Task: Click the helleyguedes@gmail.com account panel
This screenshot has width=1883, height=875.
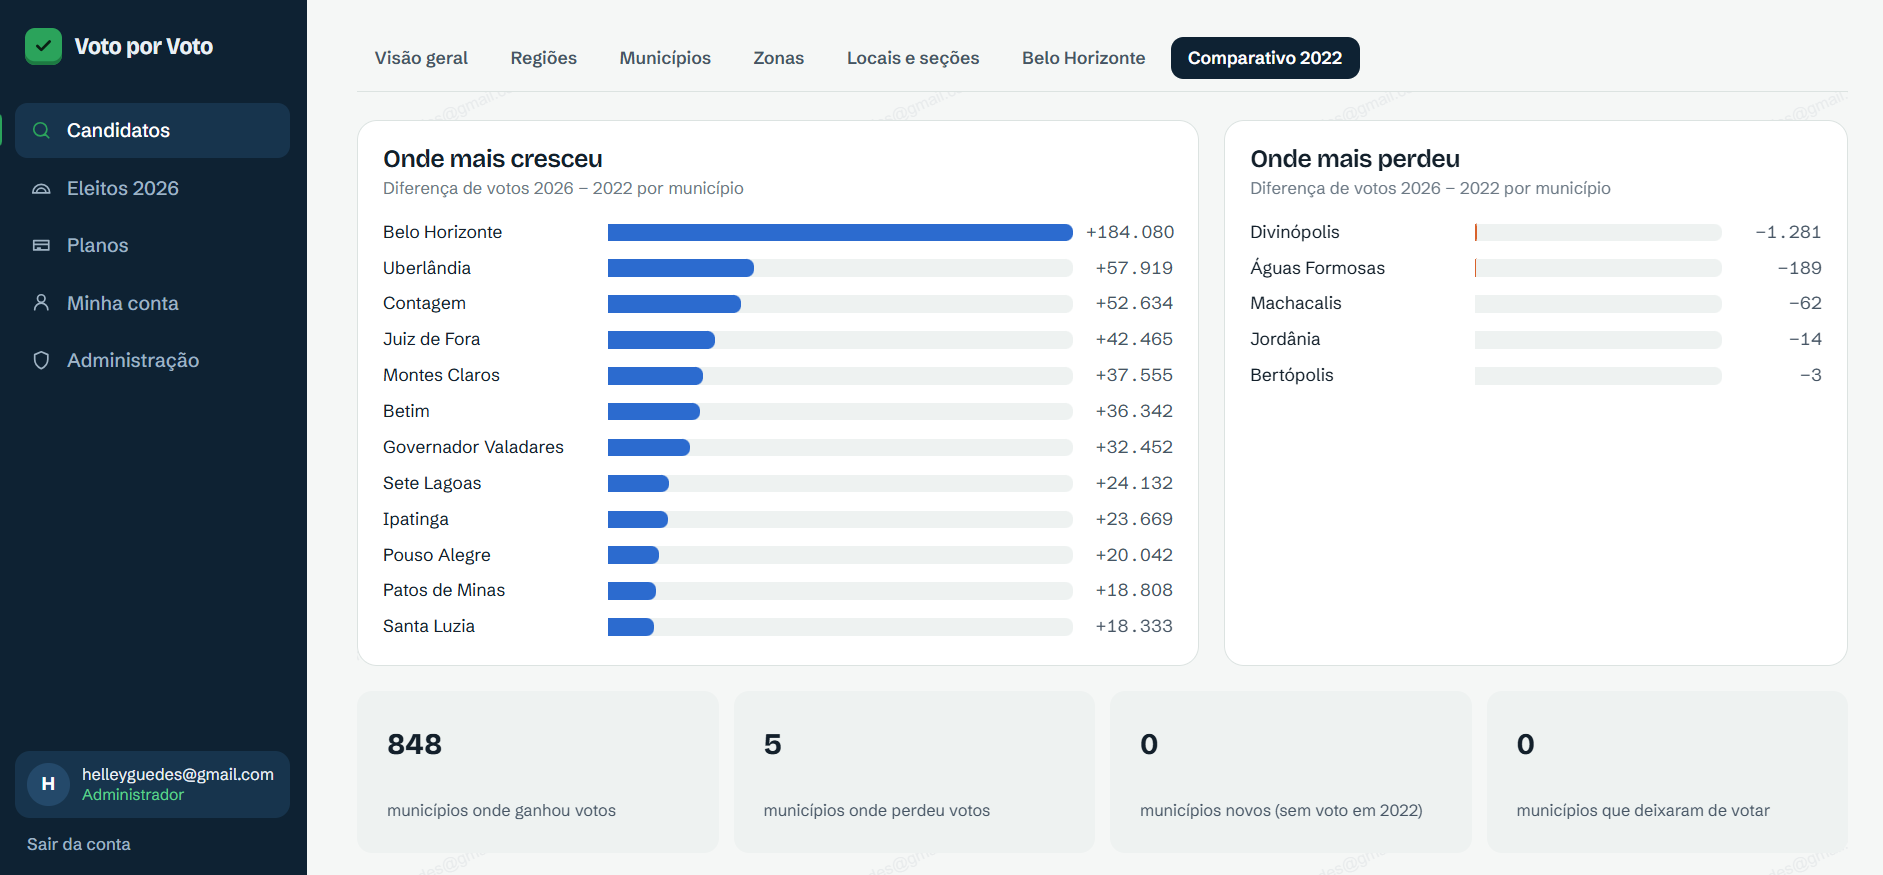Action: pyautogui.click(x=152, y=784)
